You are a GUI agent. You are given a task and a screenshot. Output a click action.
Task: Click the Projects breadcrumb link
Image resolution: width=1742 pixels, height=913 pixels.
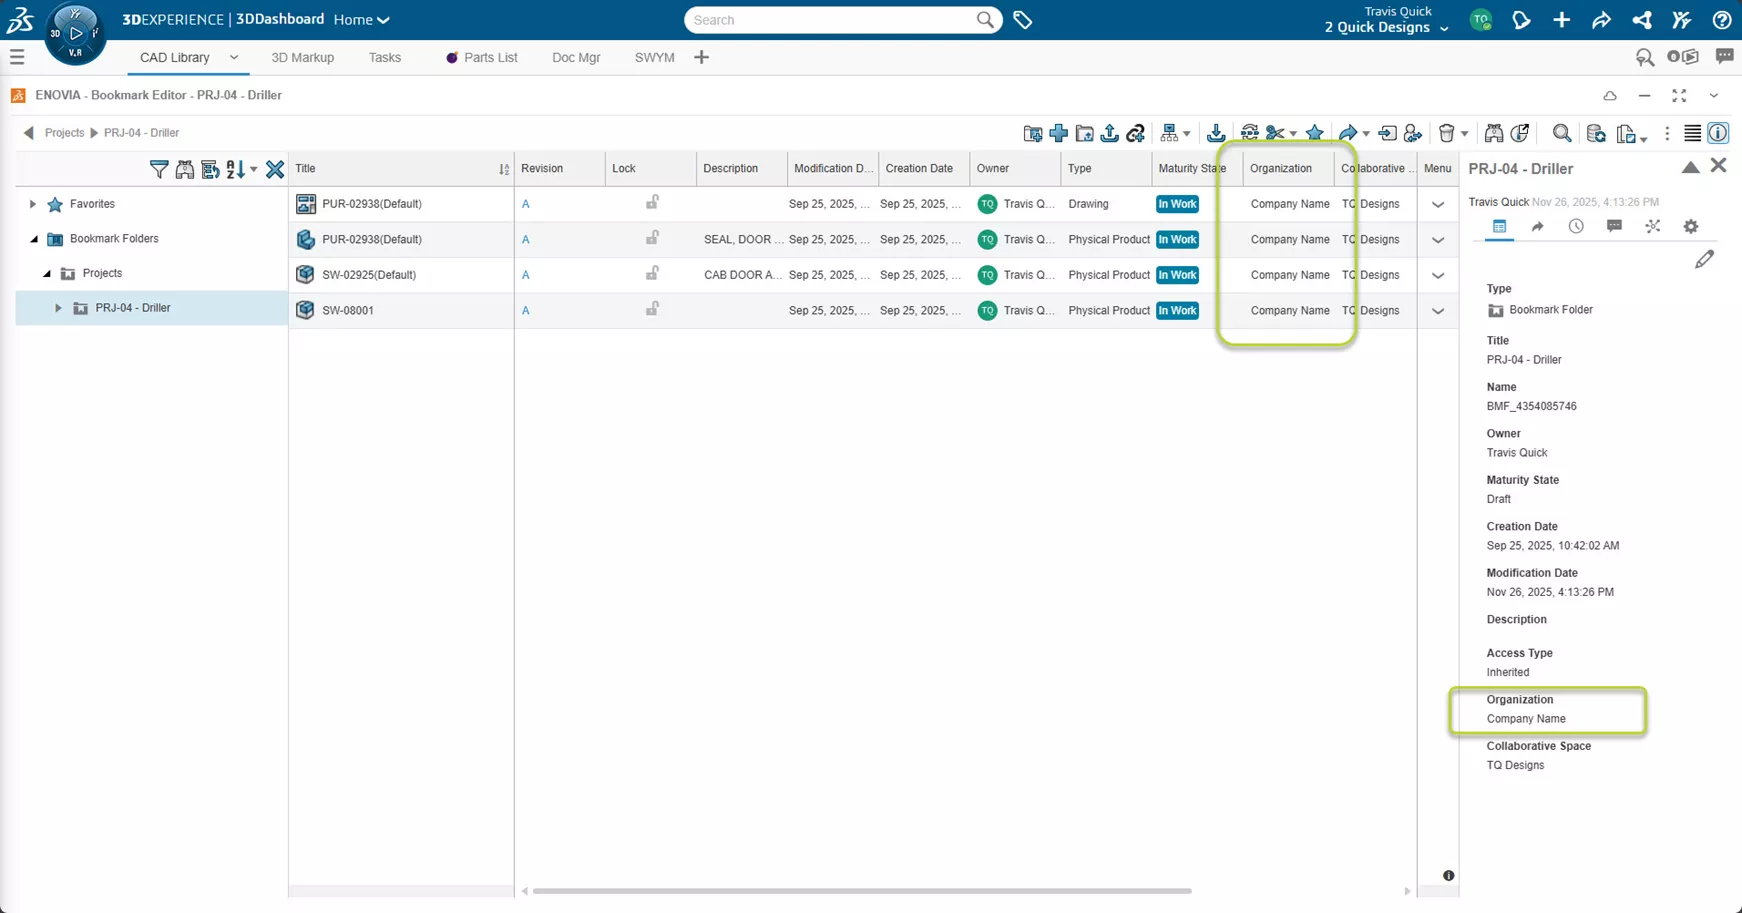click(x=64, y=132)
